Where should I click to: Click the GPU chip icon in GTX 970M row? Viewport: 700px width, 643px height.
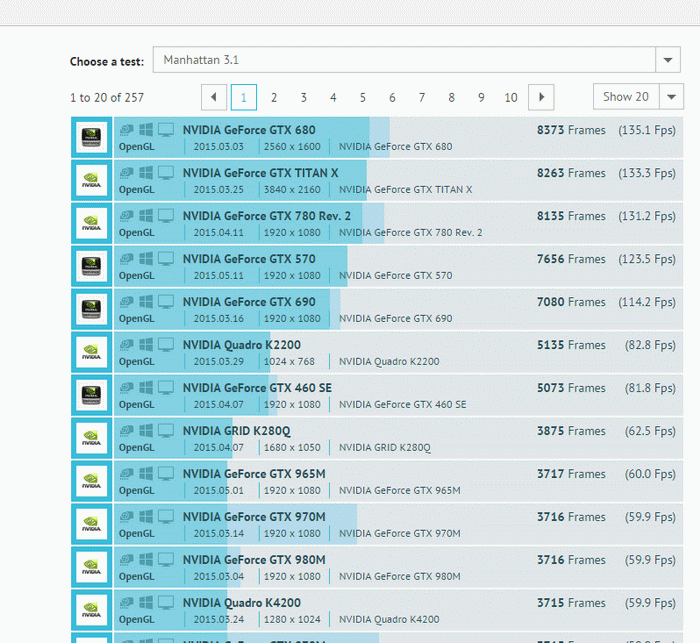(126, 516)
